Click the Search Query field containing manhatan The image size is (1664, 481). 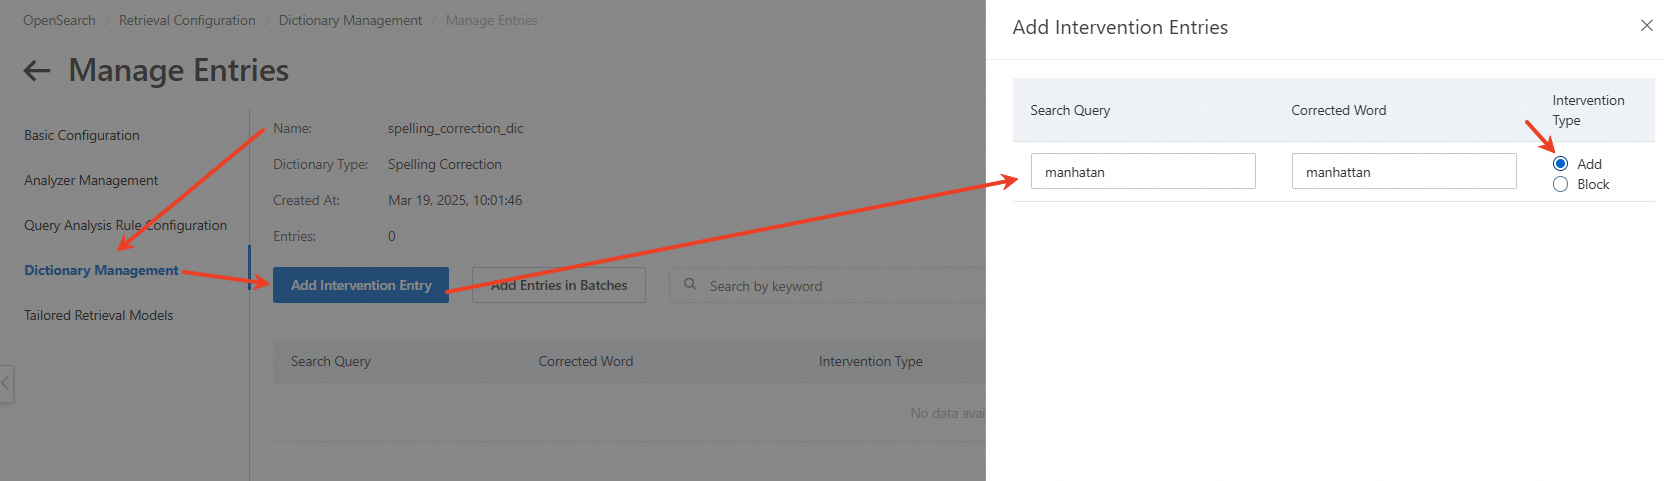[1143, 171]
